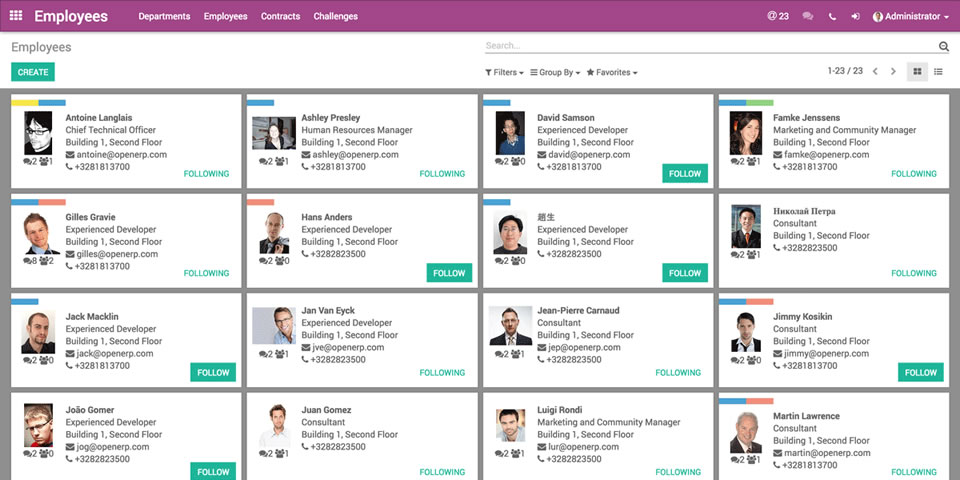Open the apps grid menu
This screenshot has height=480, width=960.
click(x=16, y=16)
